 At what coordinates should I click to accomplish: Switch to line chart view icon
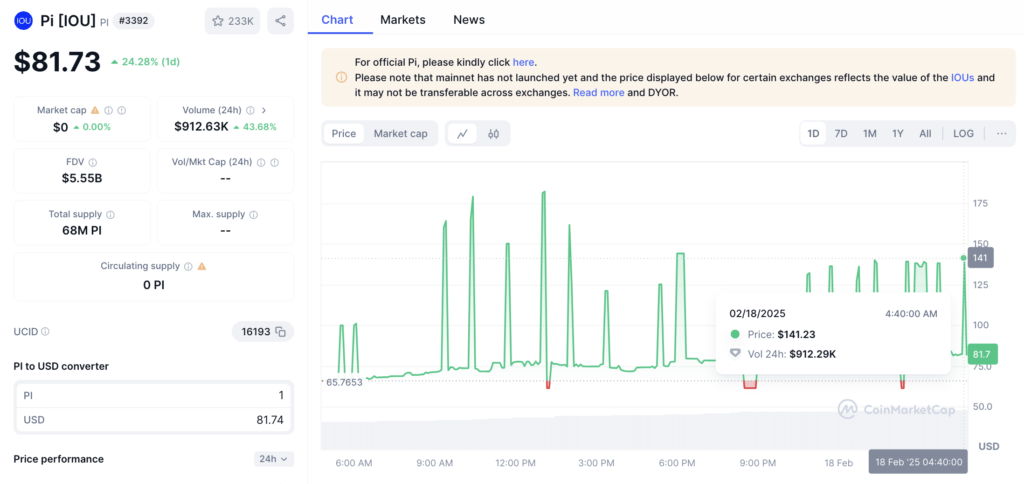(x=462, y=134)
